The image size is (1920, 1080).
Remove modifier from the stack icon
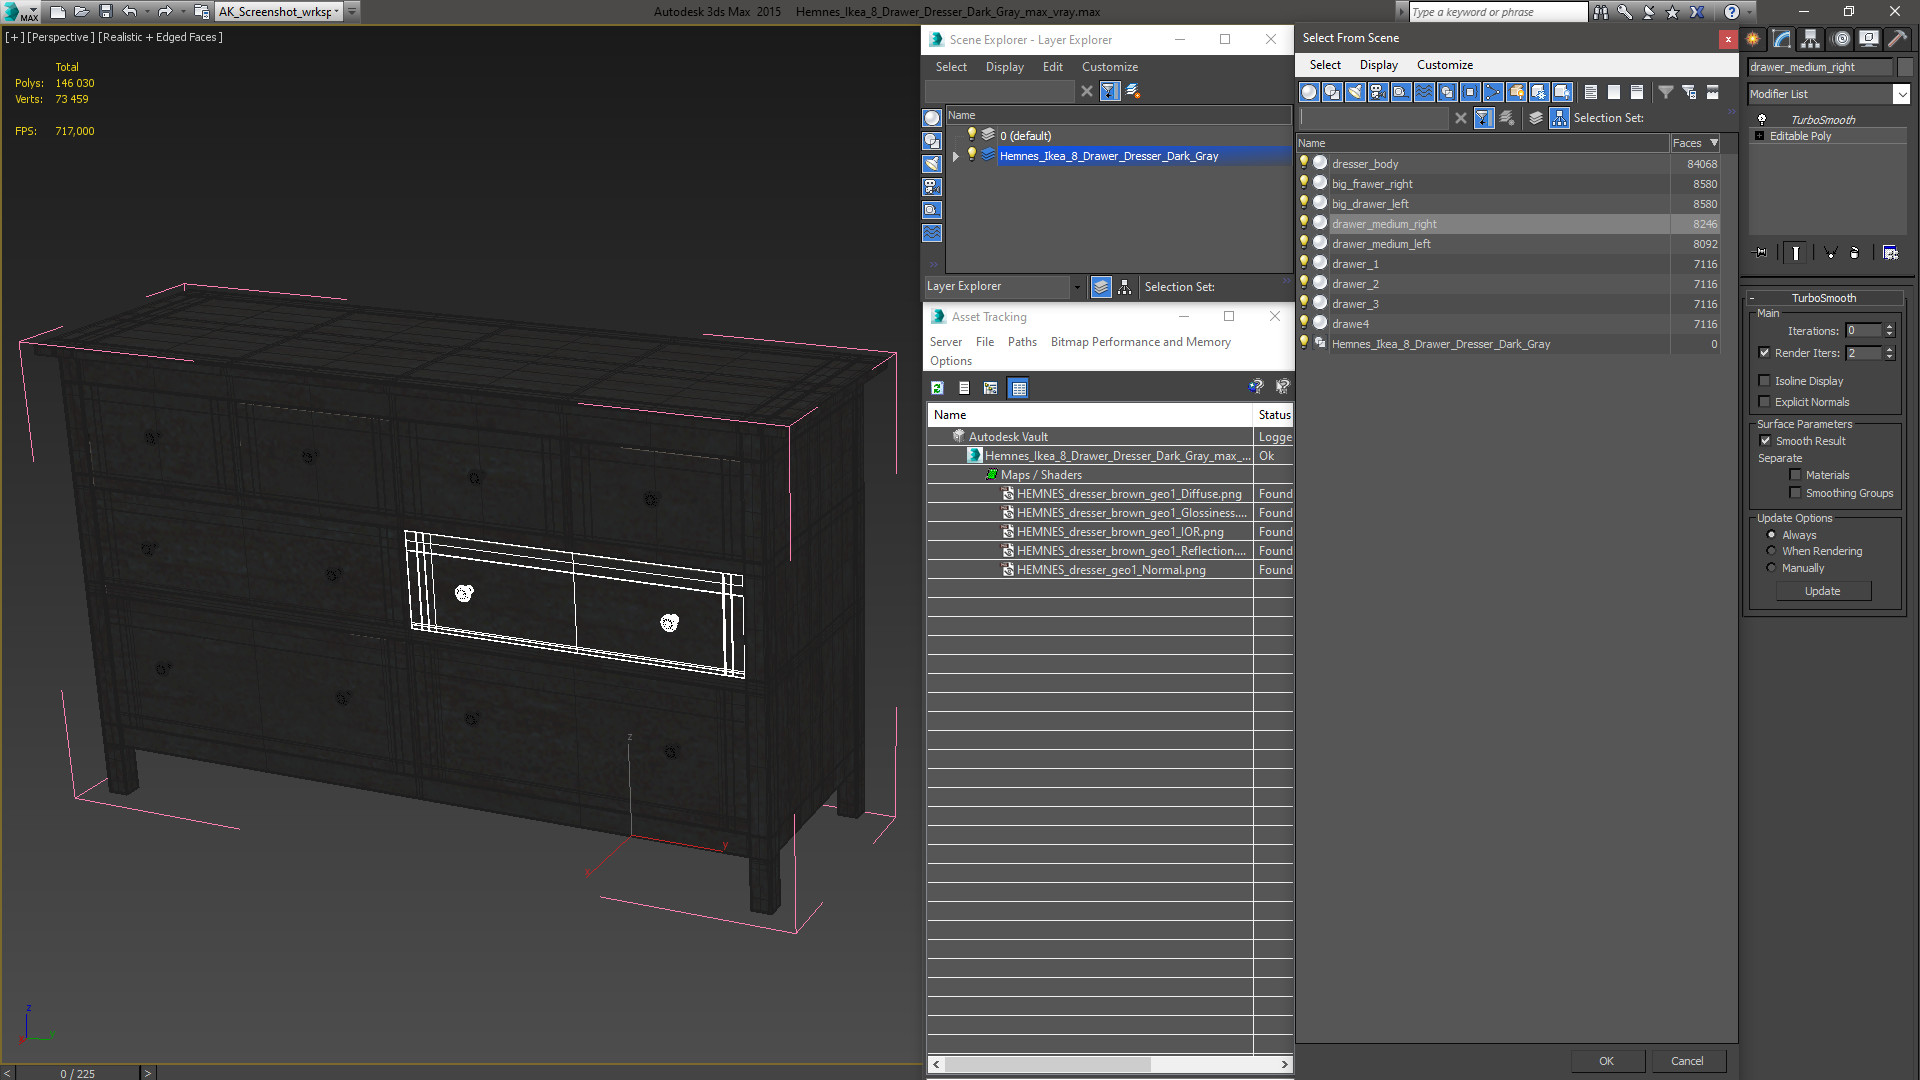(x=1855, y=253)
